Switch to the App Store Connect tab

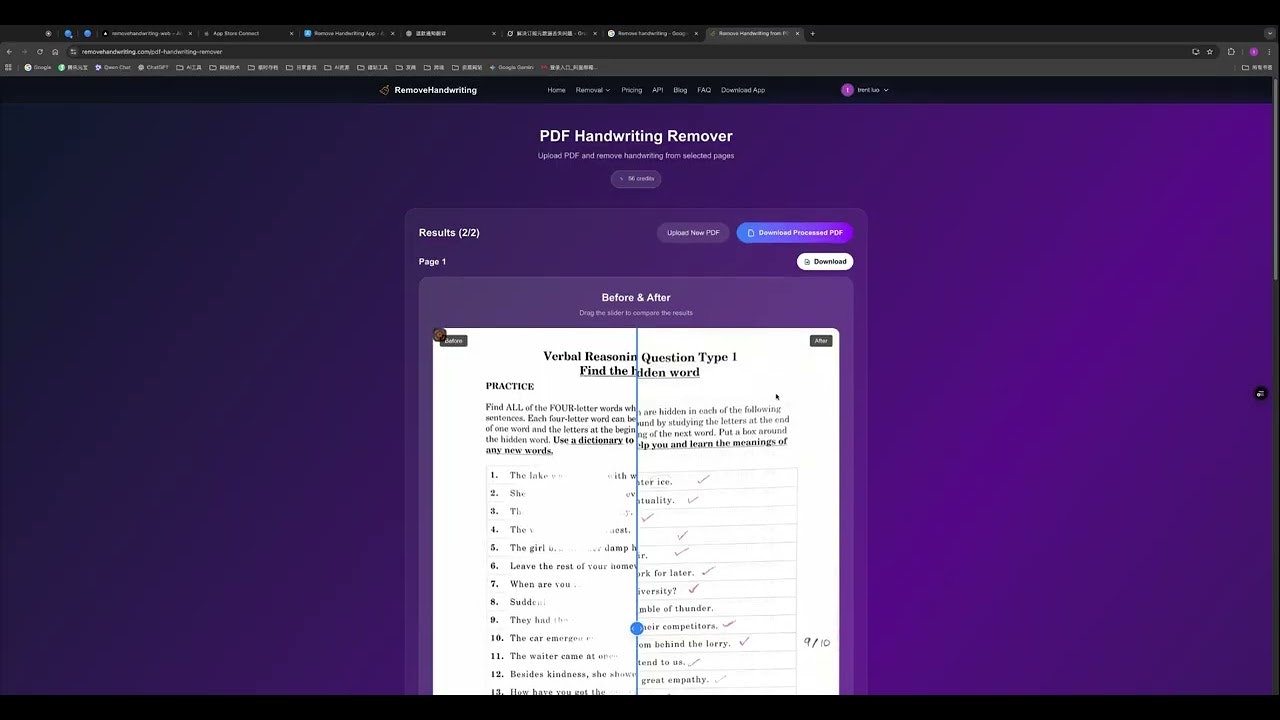point(248,33)
